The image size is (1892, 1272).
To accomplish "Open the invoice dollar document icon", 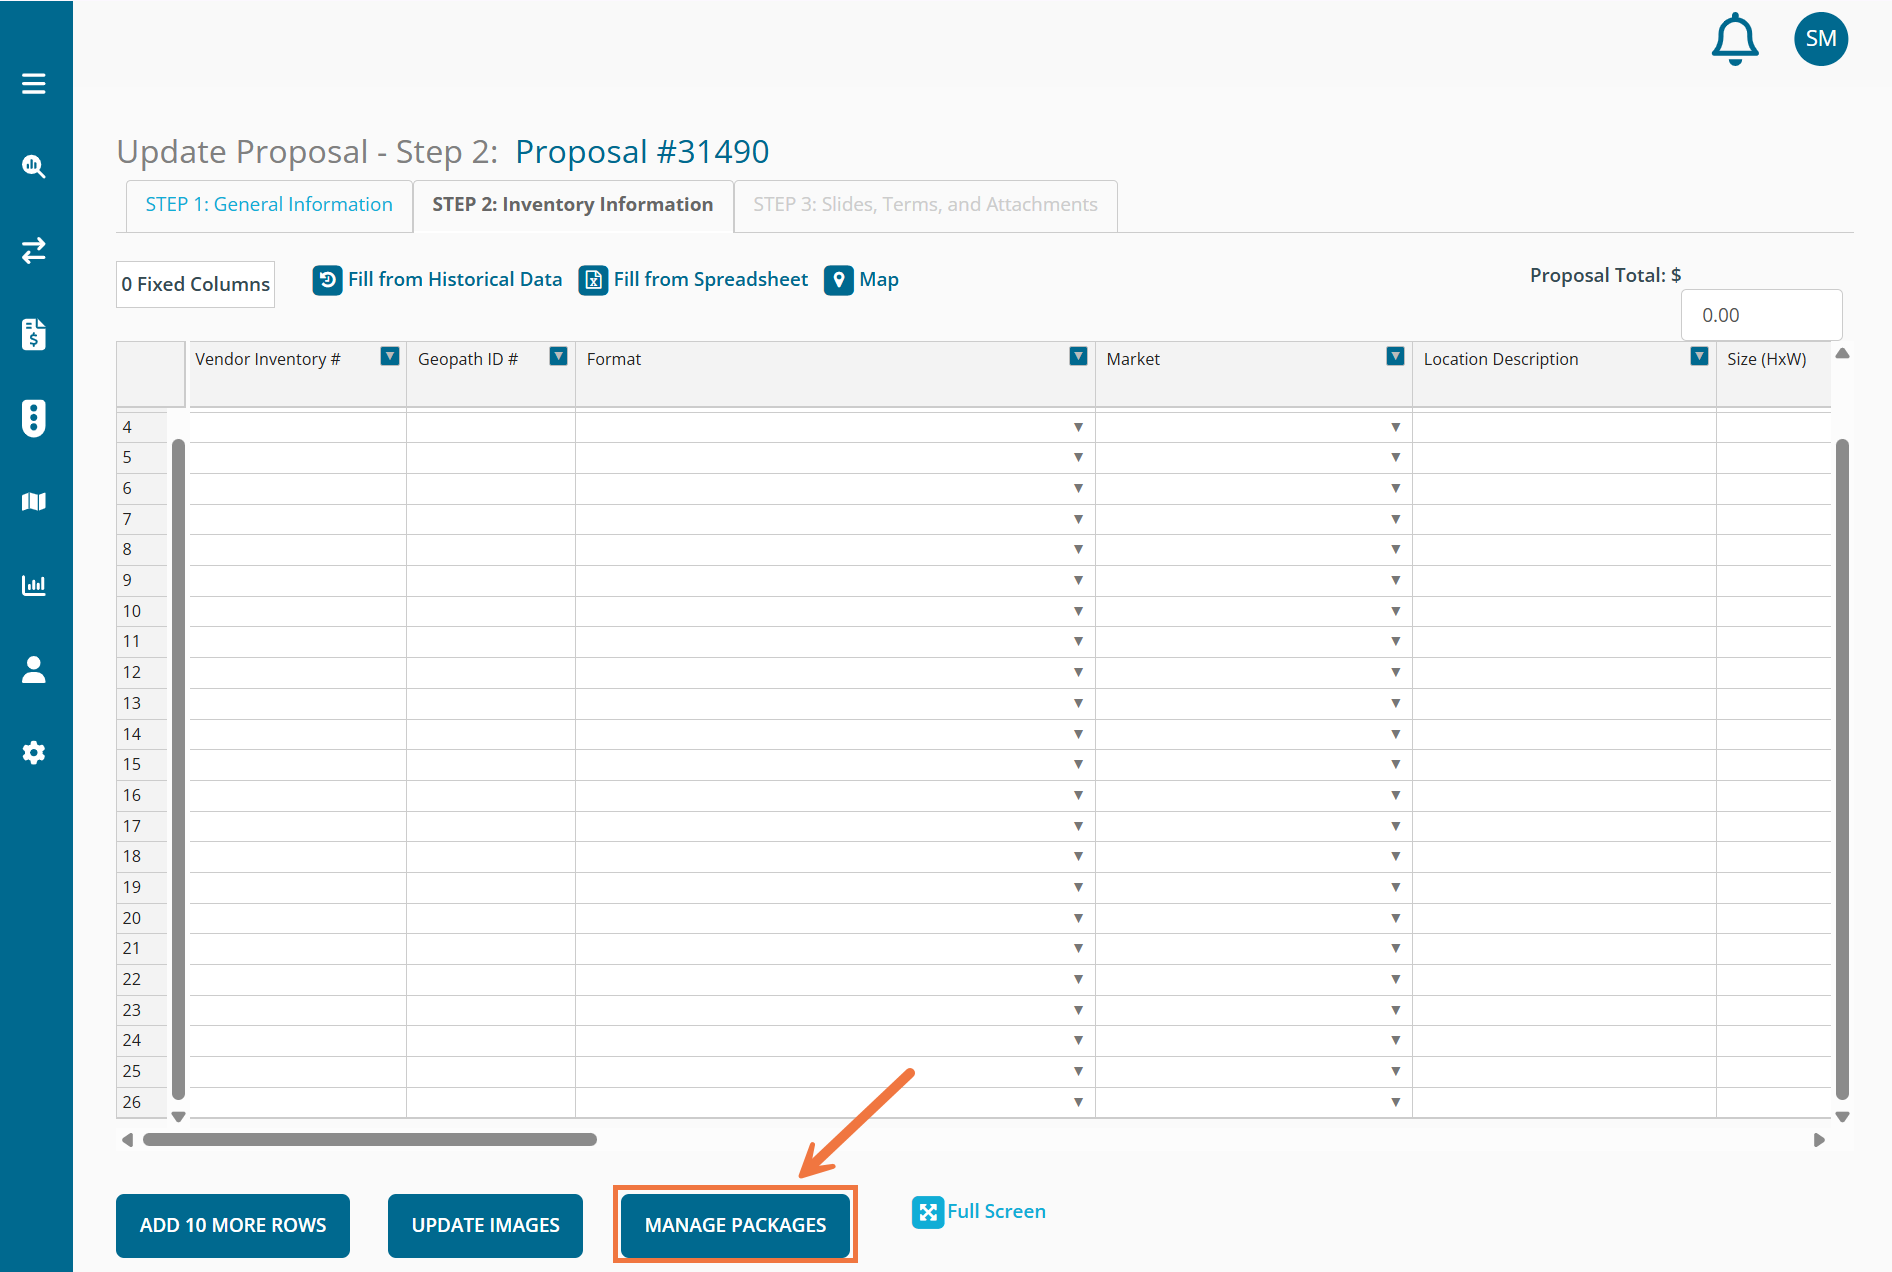I will tap(34, 334).
